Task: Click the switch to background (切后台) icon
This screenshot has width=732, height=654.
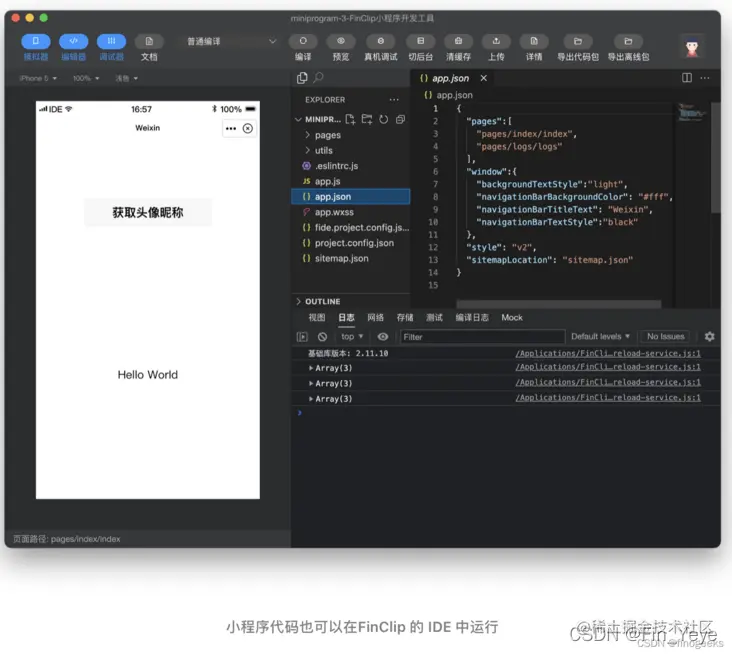Action: click(x=420, y=42)
